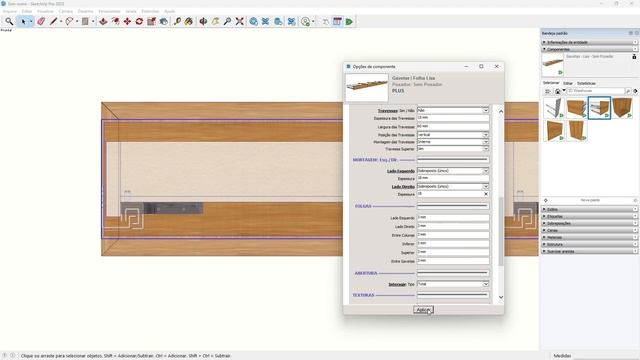Select the Offset tool
Screen dimensions: 640x360
116,21
